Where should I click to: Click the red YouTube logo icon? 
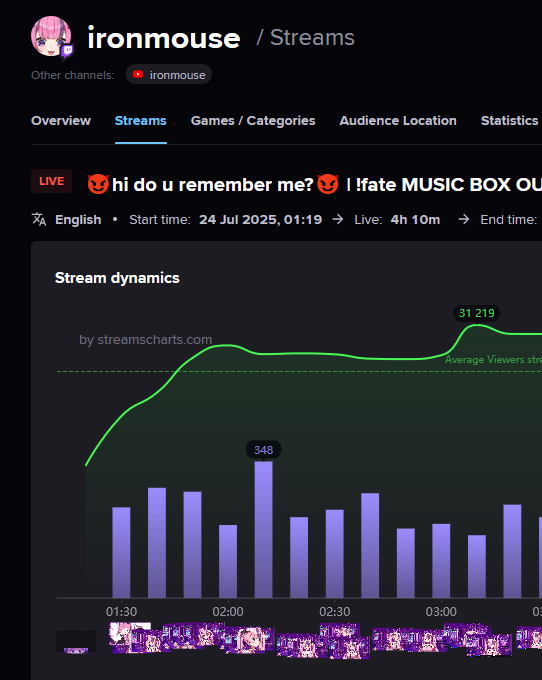click(138, 75)
